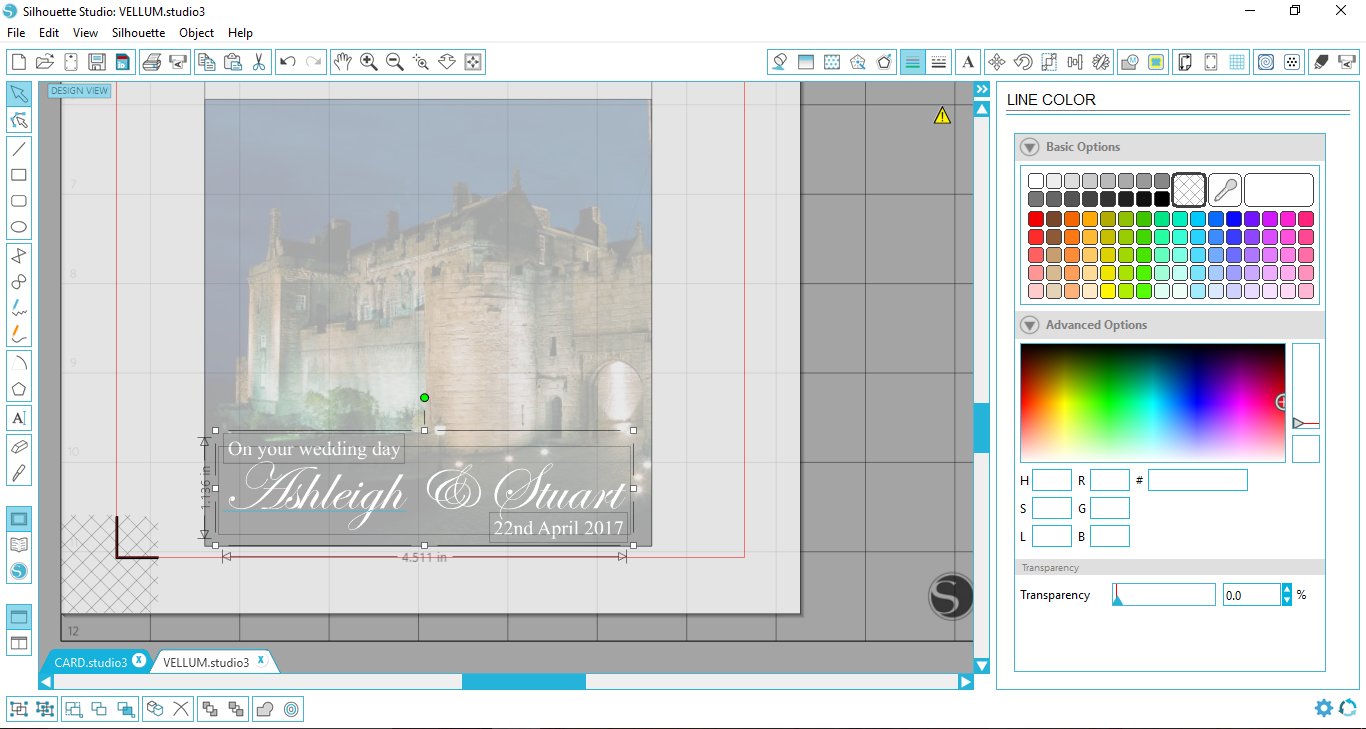Adjust the Transparency slider

(x=1163, y=595)
